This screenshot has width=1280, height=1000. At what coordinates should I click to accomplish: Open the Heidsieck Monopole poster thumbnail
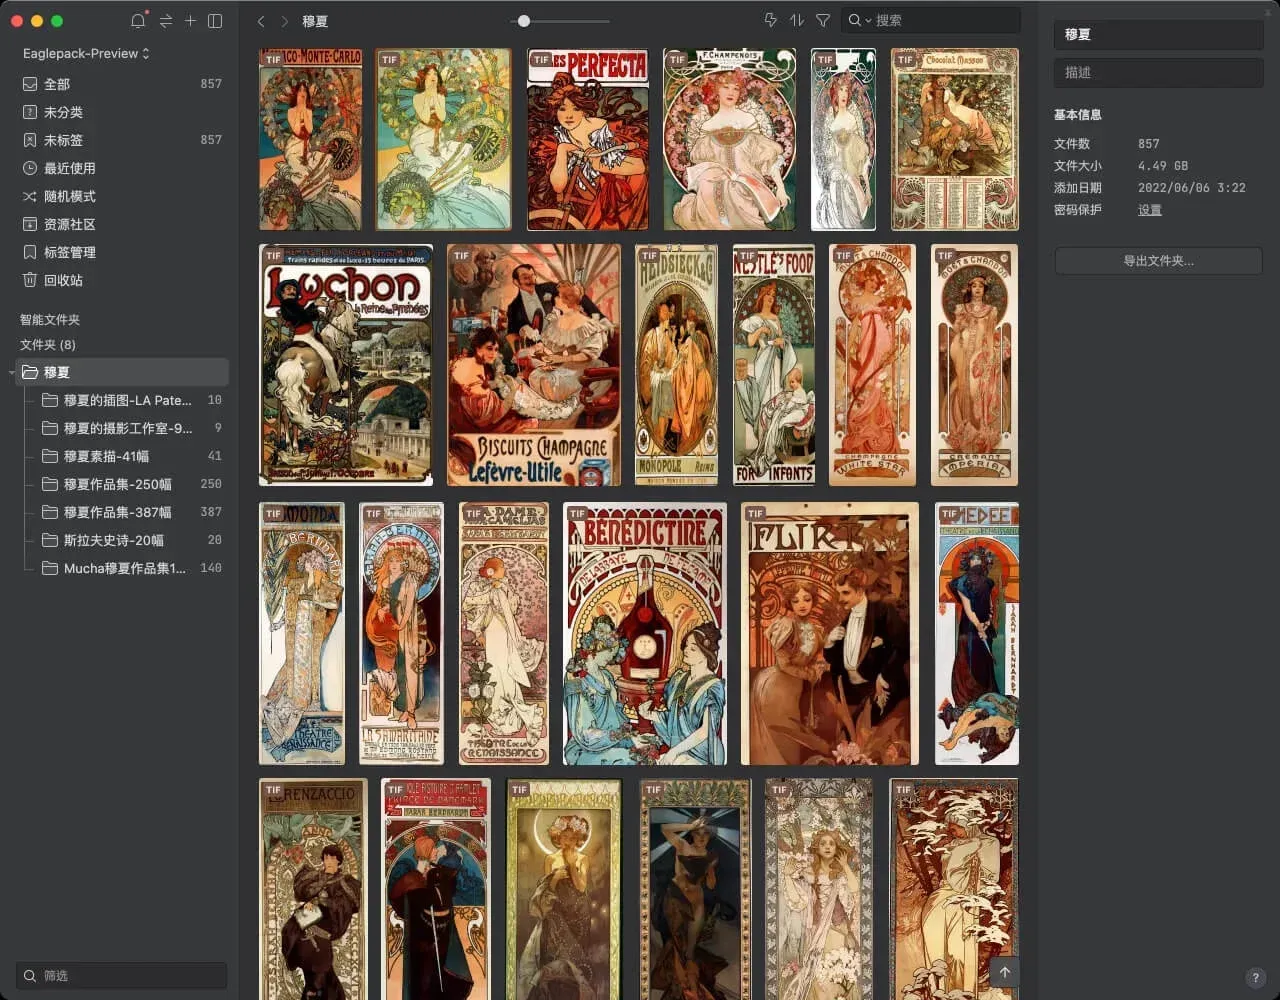click(677, 365)
